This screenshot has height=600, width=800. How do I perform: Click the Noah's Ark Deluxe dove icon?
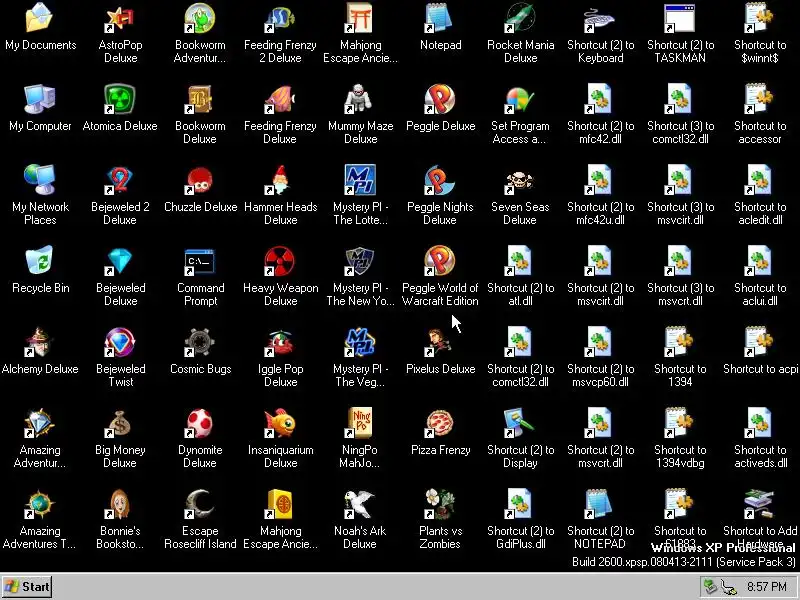coord(360,504)
